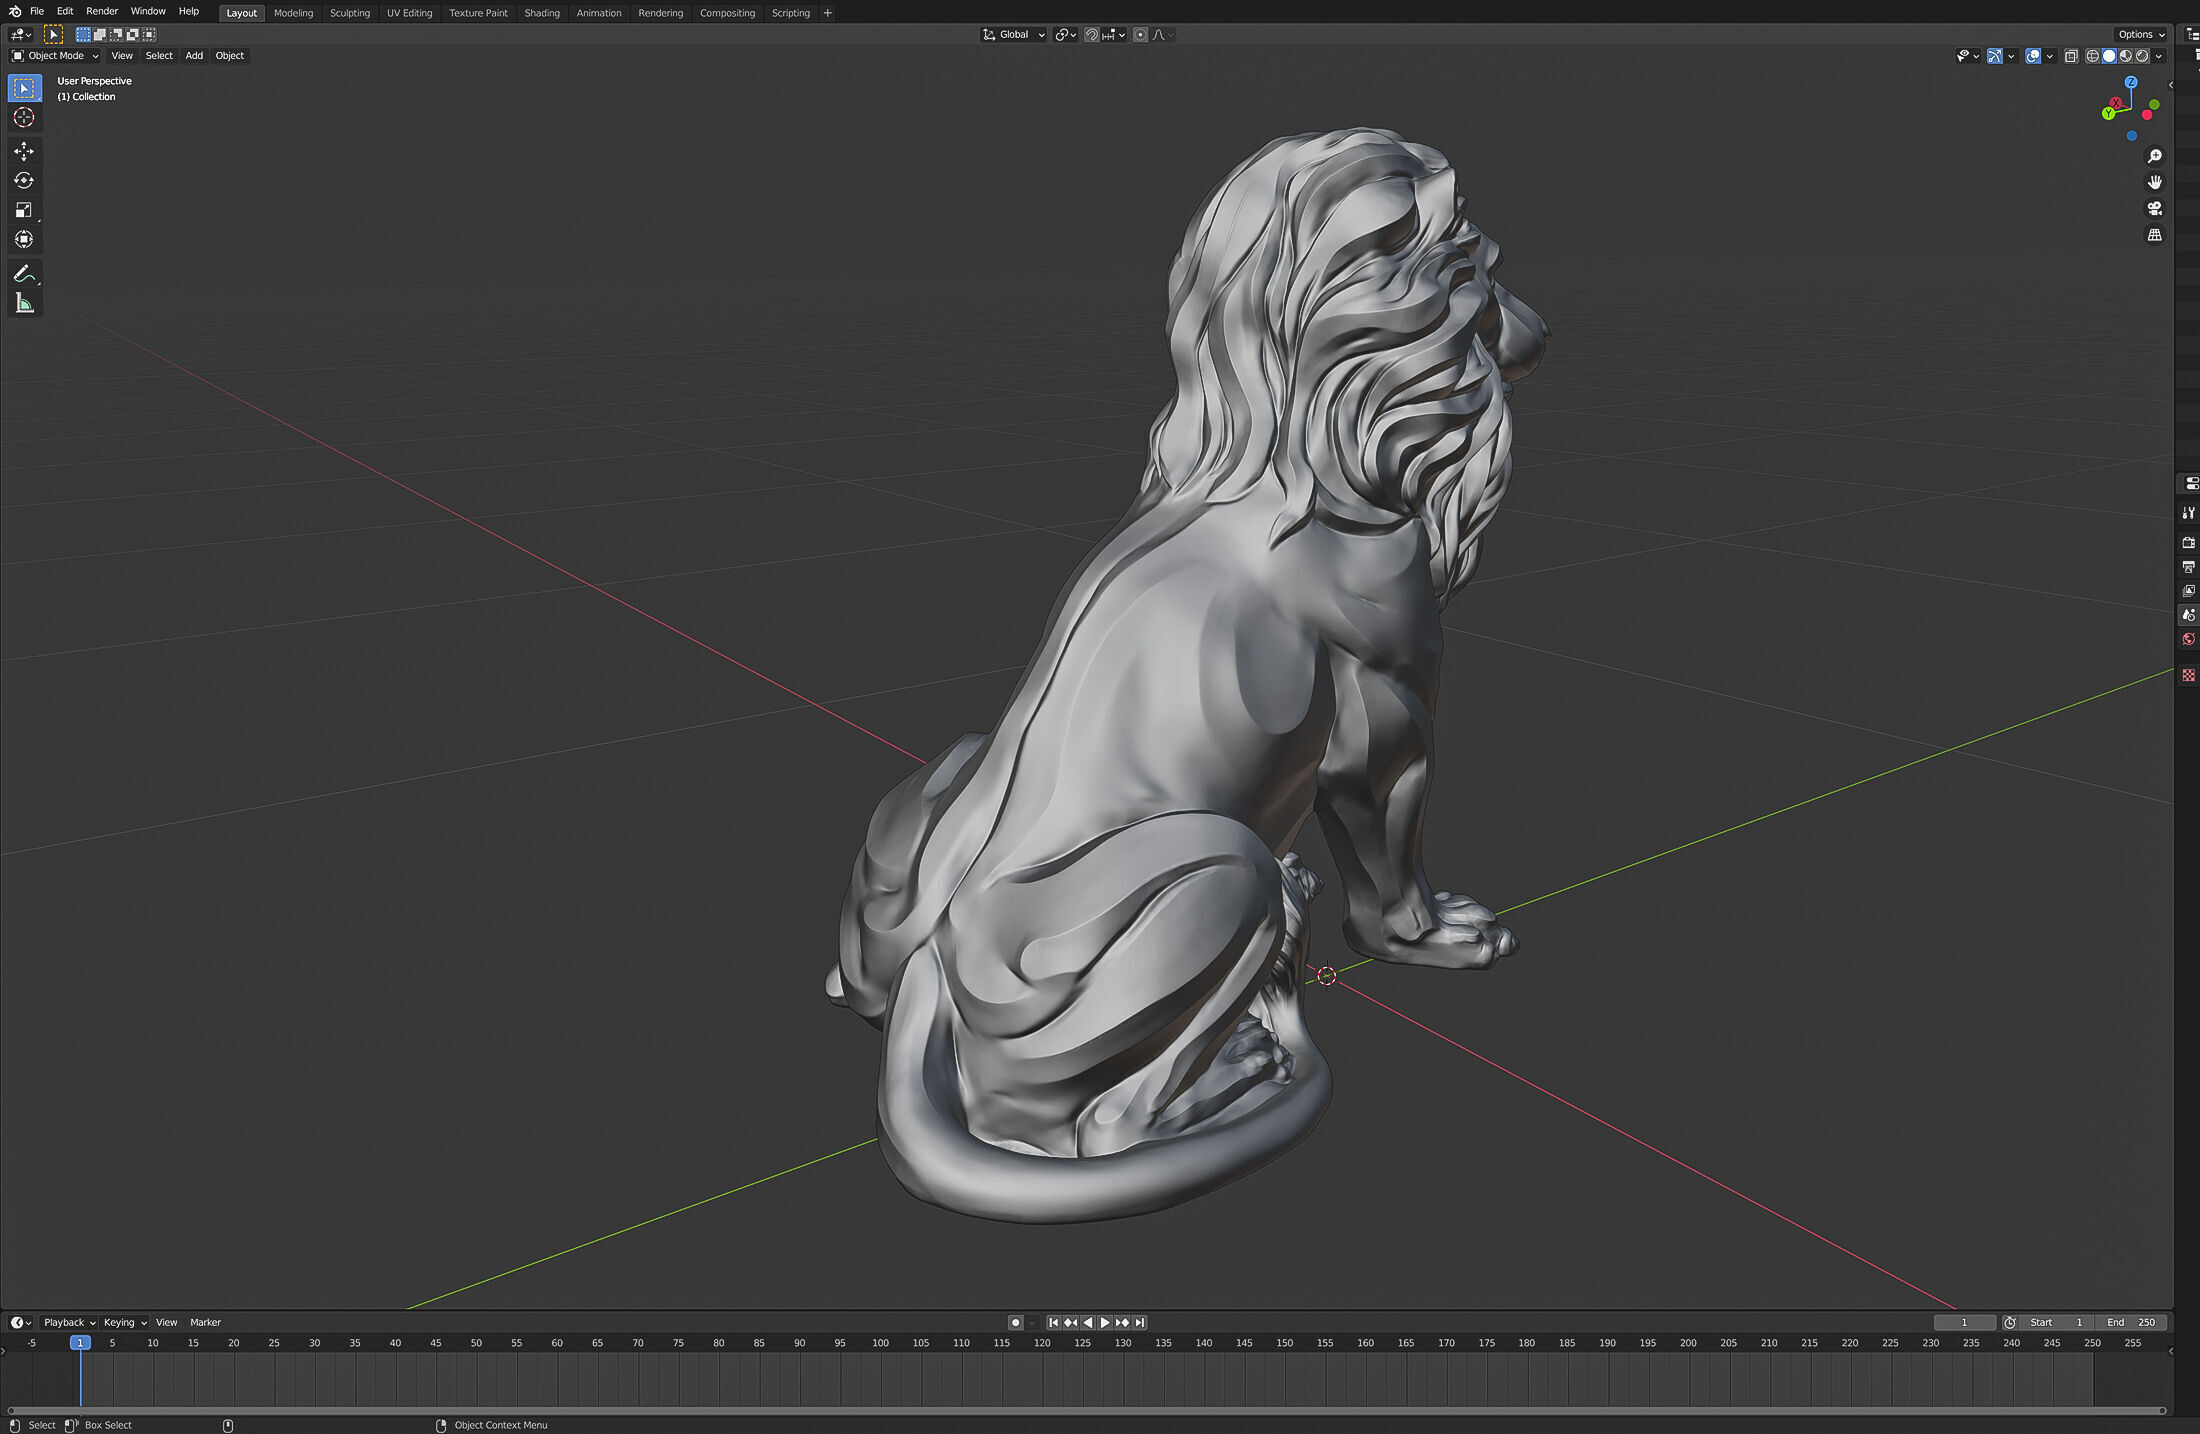Open the Object Mode dropdown
The height and width of the screenshot is (1434, 2200).
point(55,56)
